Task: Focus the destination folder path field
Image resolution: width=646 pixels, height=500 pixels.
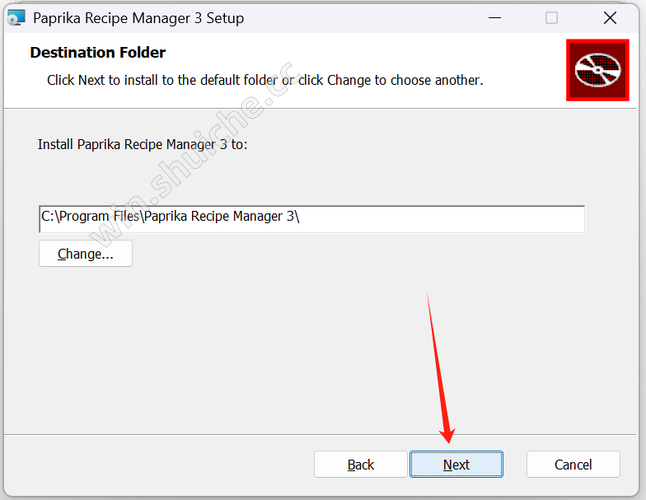Action: (x=312, y=219)
